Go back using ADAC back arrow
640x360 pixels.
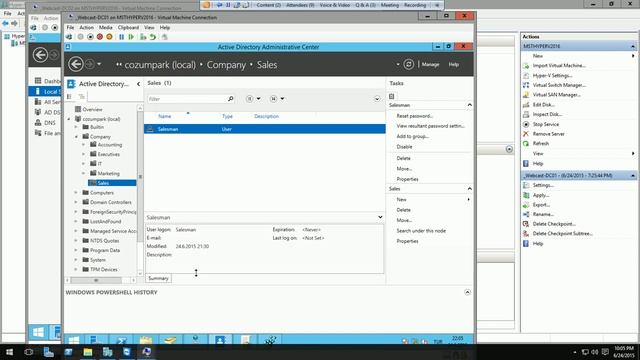click(76, 64)
